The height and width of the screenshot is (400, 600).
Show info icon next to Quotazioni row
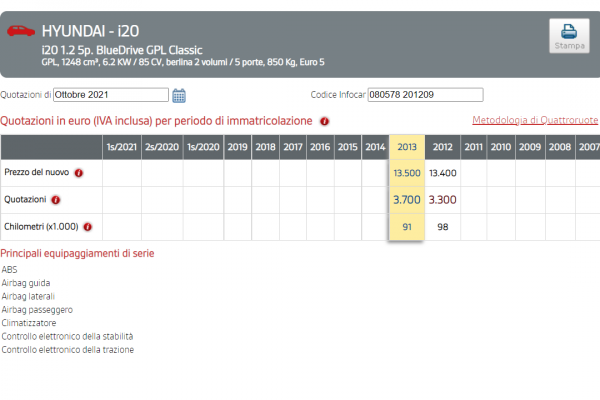pos(55,200)
